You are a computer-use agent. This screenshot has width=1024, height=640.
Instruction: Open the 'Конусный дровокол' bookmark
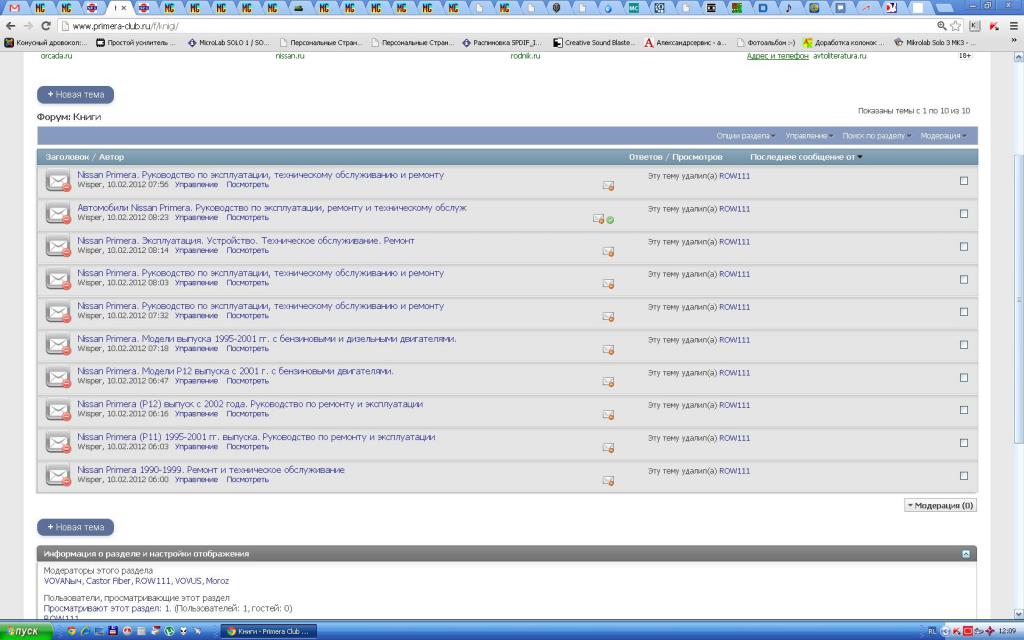(x=46, y=42)
